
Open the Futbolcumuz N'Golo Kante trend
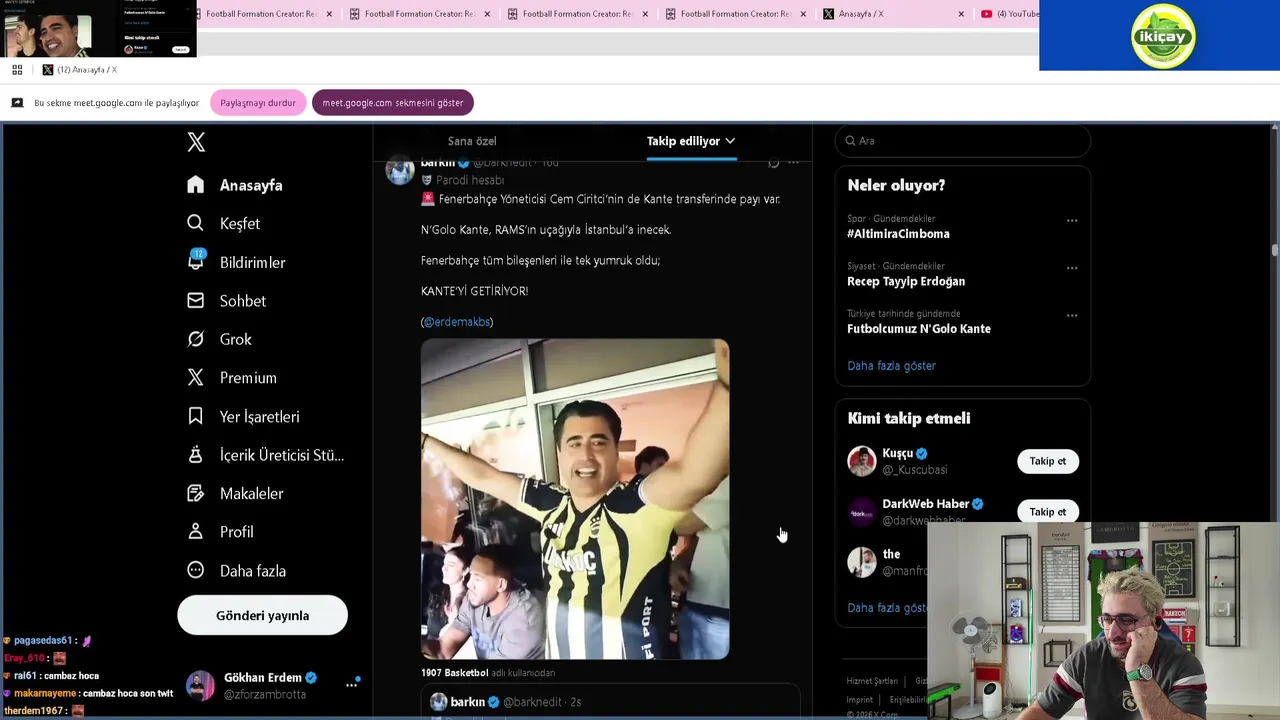click(x=919, y=329)
